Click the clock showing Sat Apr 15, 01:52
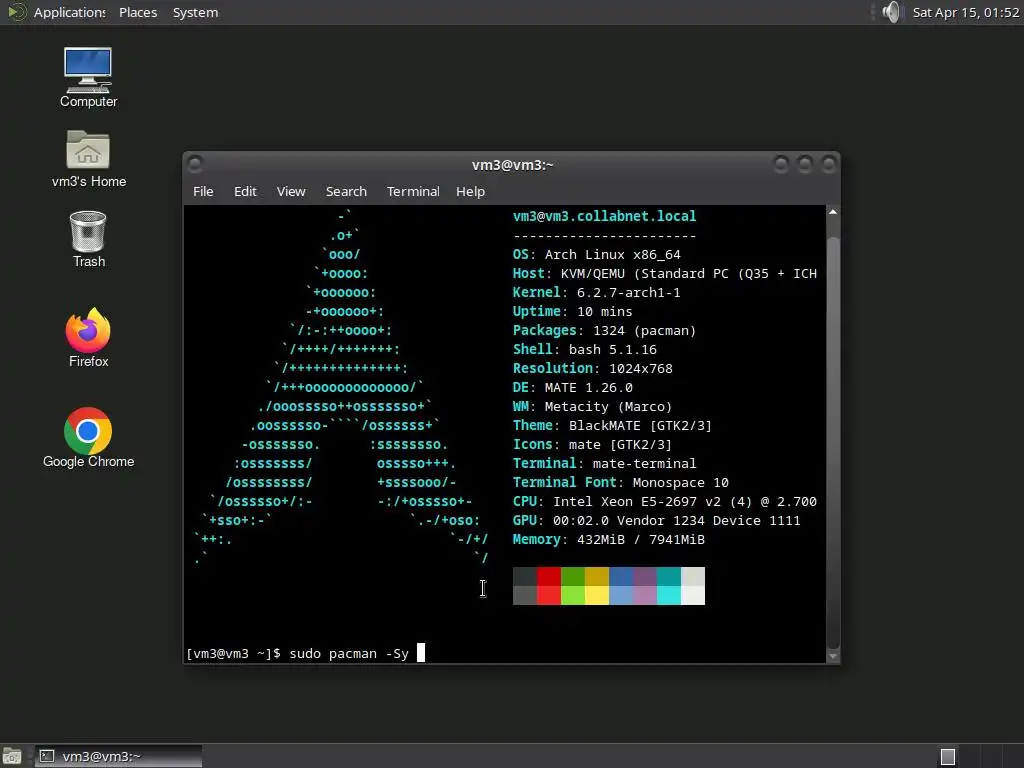 click(x=965, y=12)
